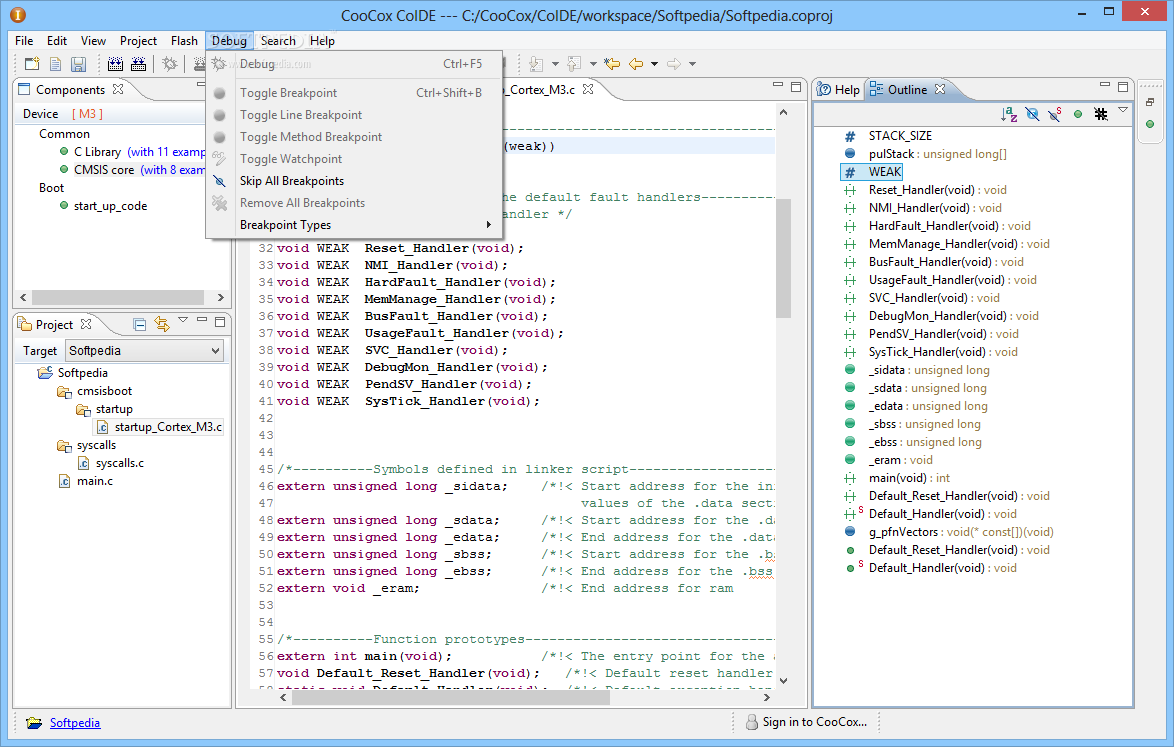Jump to last edit location icon
This screenshot has height=747, width=1174.
coord(612,64)
